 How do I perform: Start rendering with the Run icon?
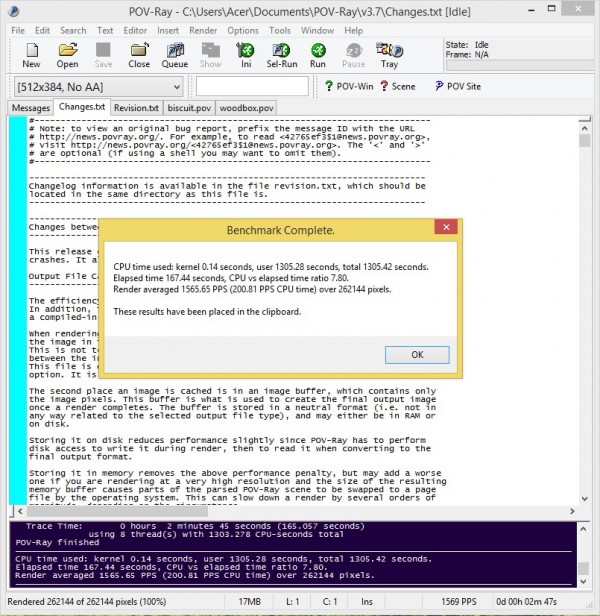pyautogui.click(x=318, y=55)
